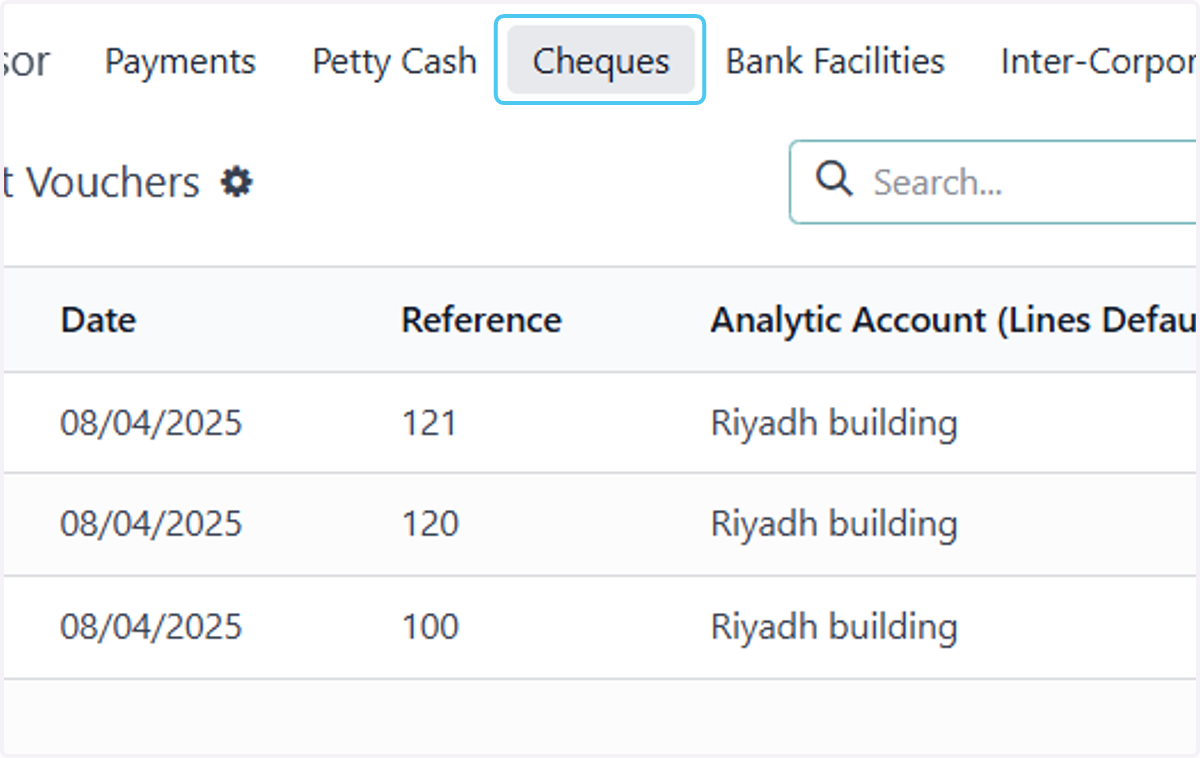This screenshot has width=1200, height=758.
Task: Open the Bank Facilities menu
Action: [835, 61]
